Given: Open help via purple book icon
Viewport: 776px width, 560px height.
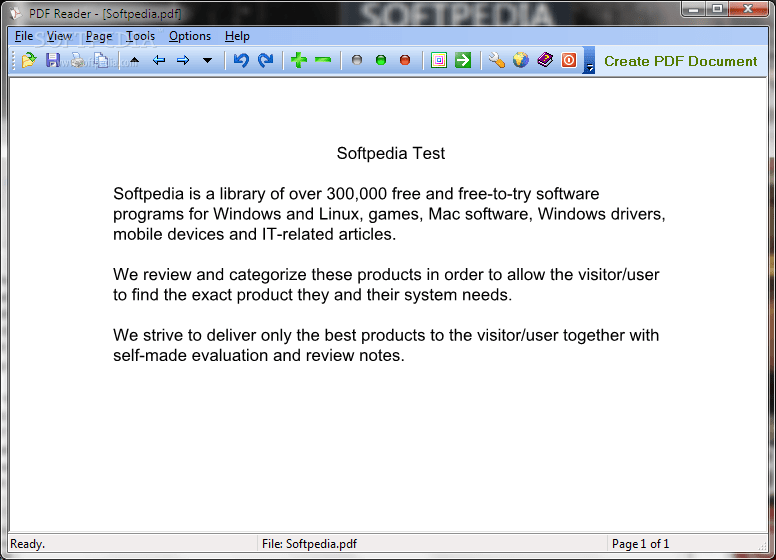Looking at the screenshot, I should pos(545,60).
